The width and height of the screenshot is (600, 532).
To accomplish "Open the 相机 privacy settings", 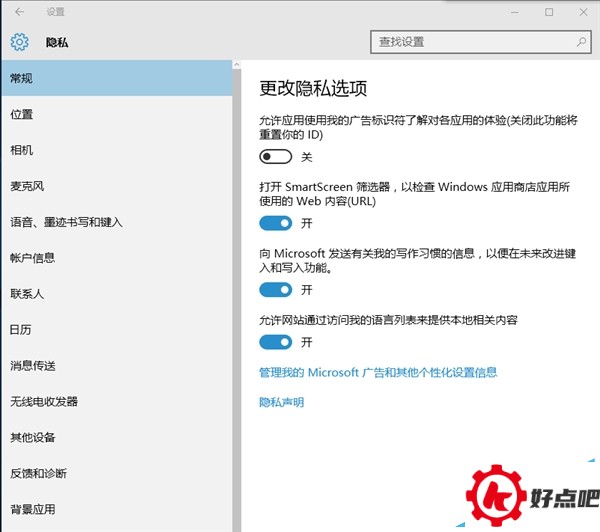I will point(117,150).
